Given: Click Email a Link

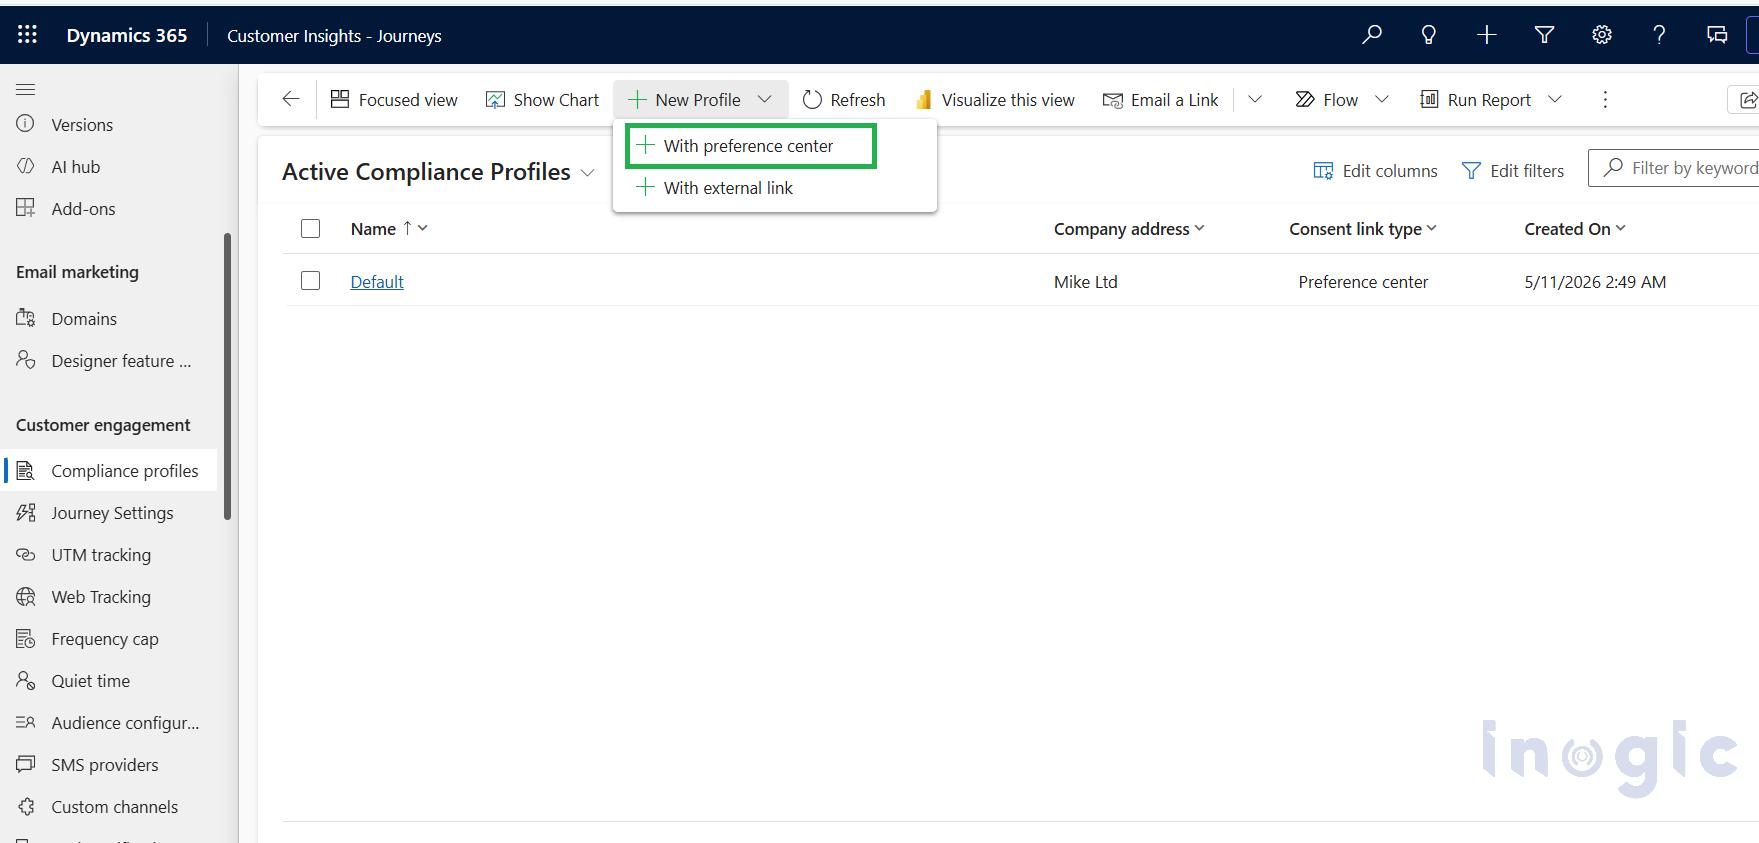Looking at the screenshot, I should (x=1161, y=99).
